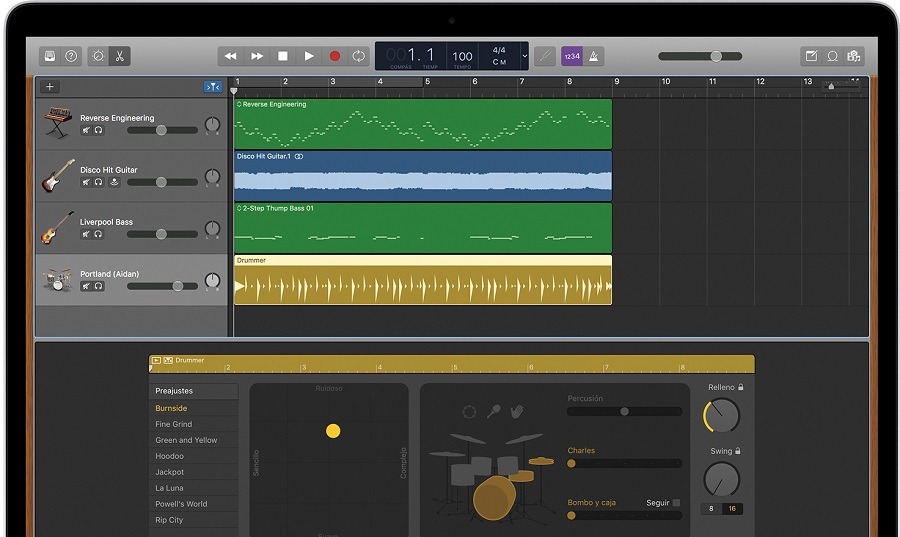
Task: Toggle the 1234 count-in button
Action: point(572,56)
